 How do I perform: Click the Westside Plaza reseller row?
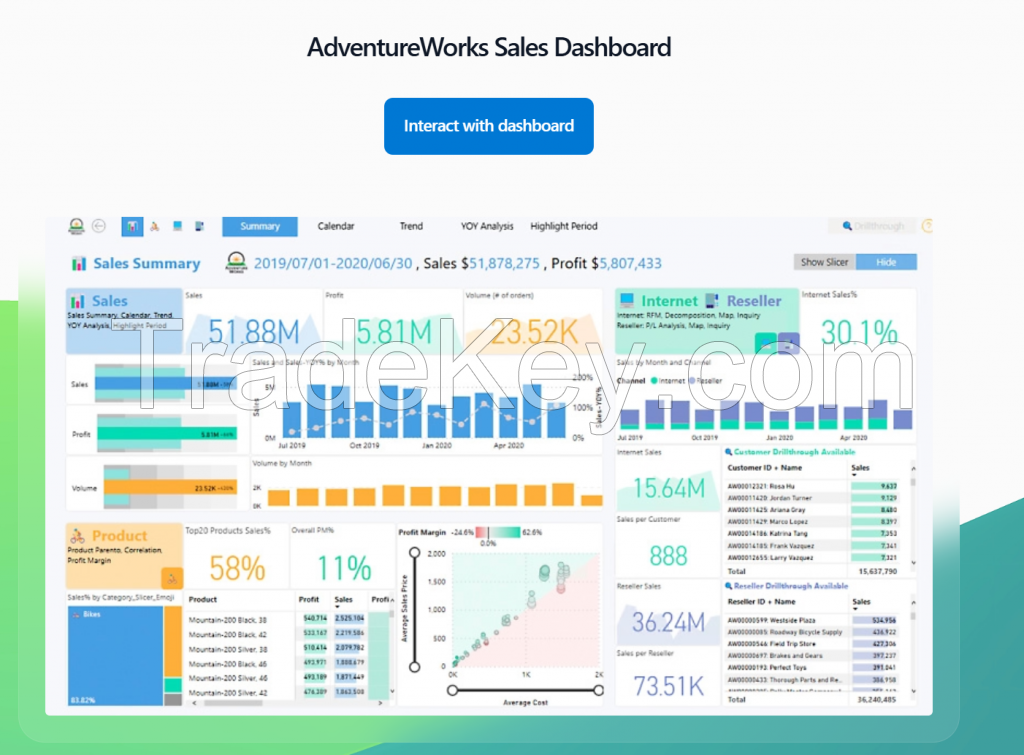coord(812,620)
